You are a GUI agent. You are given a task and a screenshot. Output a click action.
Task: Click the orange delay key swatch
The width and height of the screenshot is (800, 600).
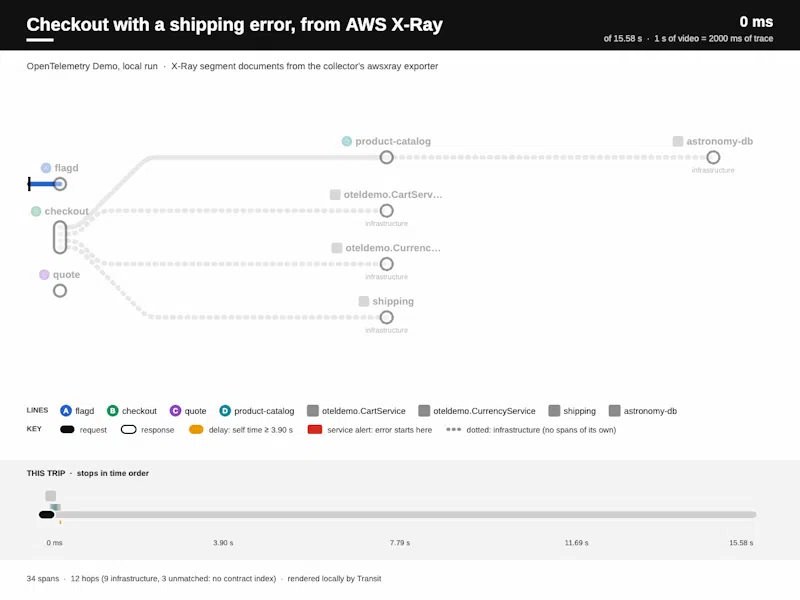pos(196,430)
